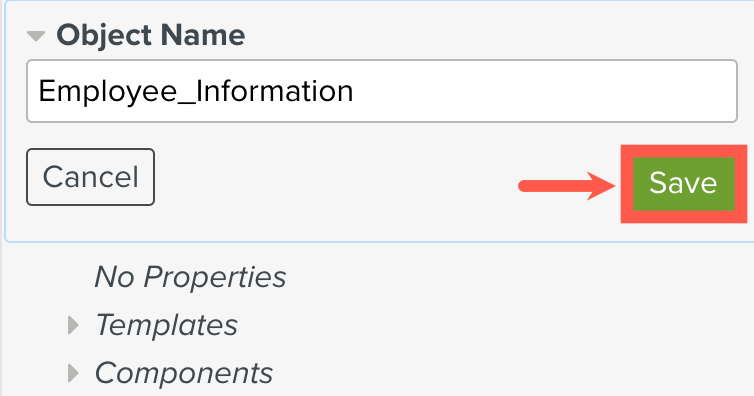Collapse the Object Name section triangle

tap(36, 36)
